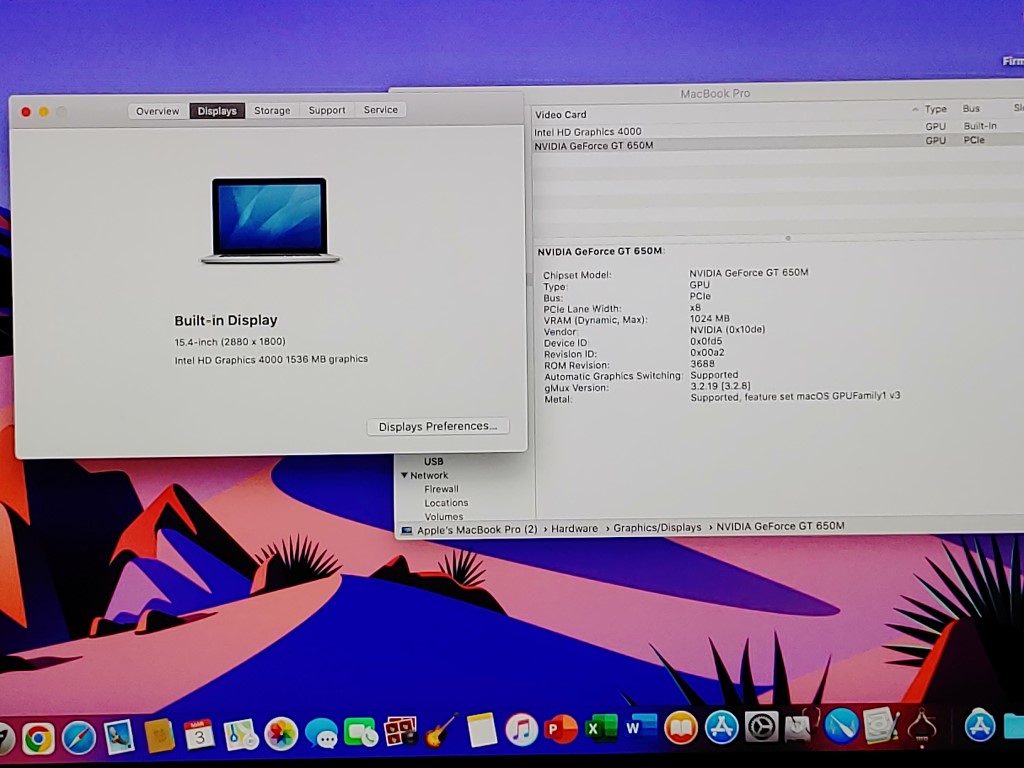Click the ROM Revision value 3688
Image resolution: width=1024 pixels, height=768 pixels.
click(703, 364)
